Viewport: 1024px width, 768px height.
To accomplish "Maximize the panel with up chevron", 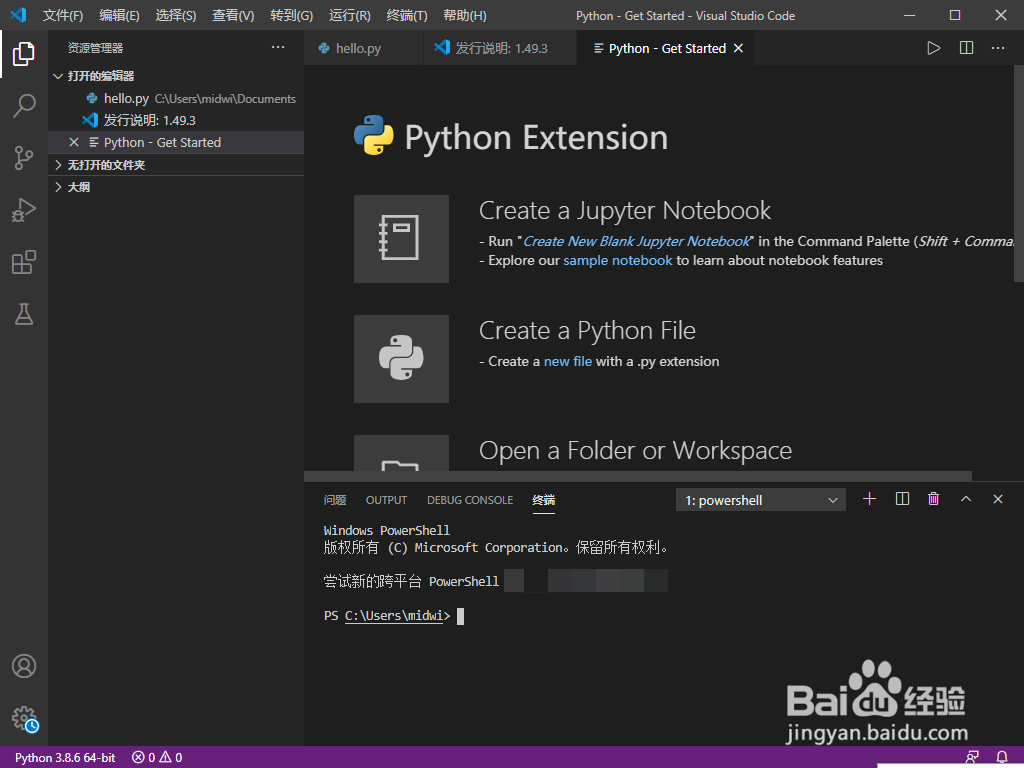I will tap(966, 499).
